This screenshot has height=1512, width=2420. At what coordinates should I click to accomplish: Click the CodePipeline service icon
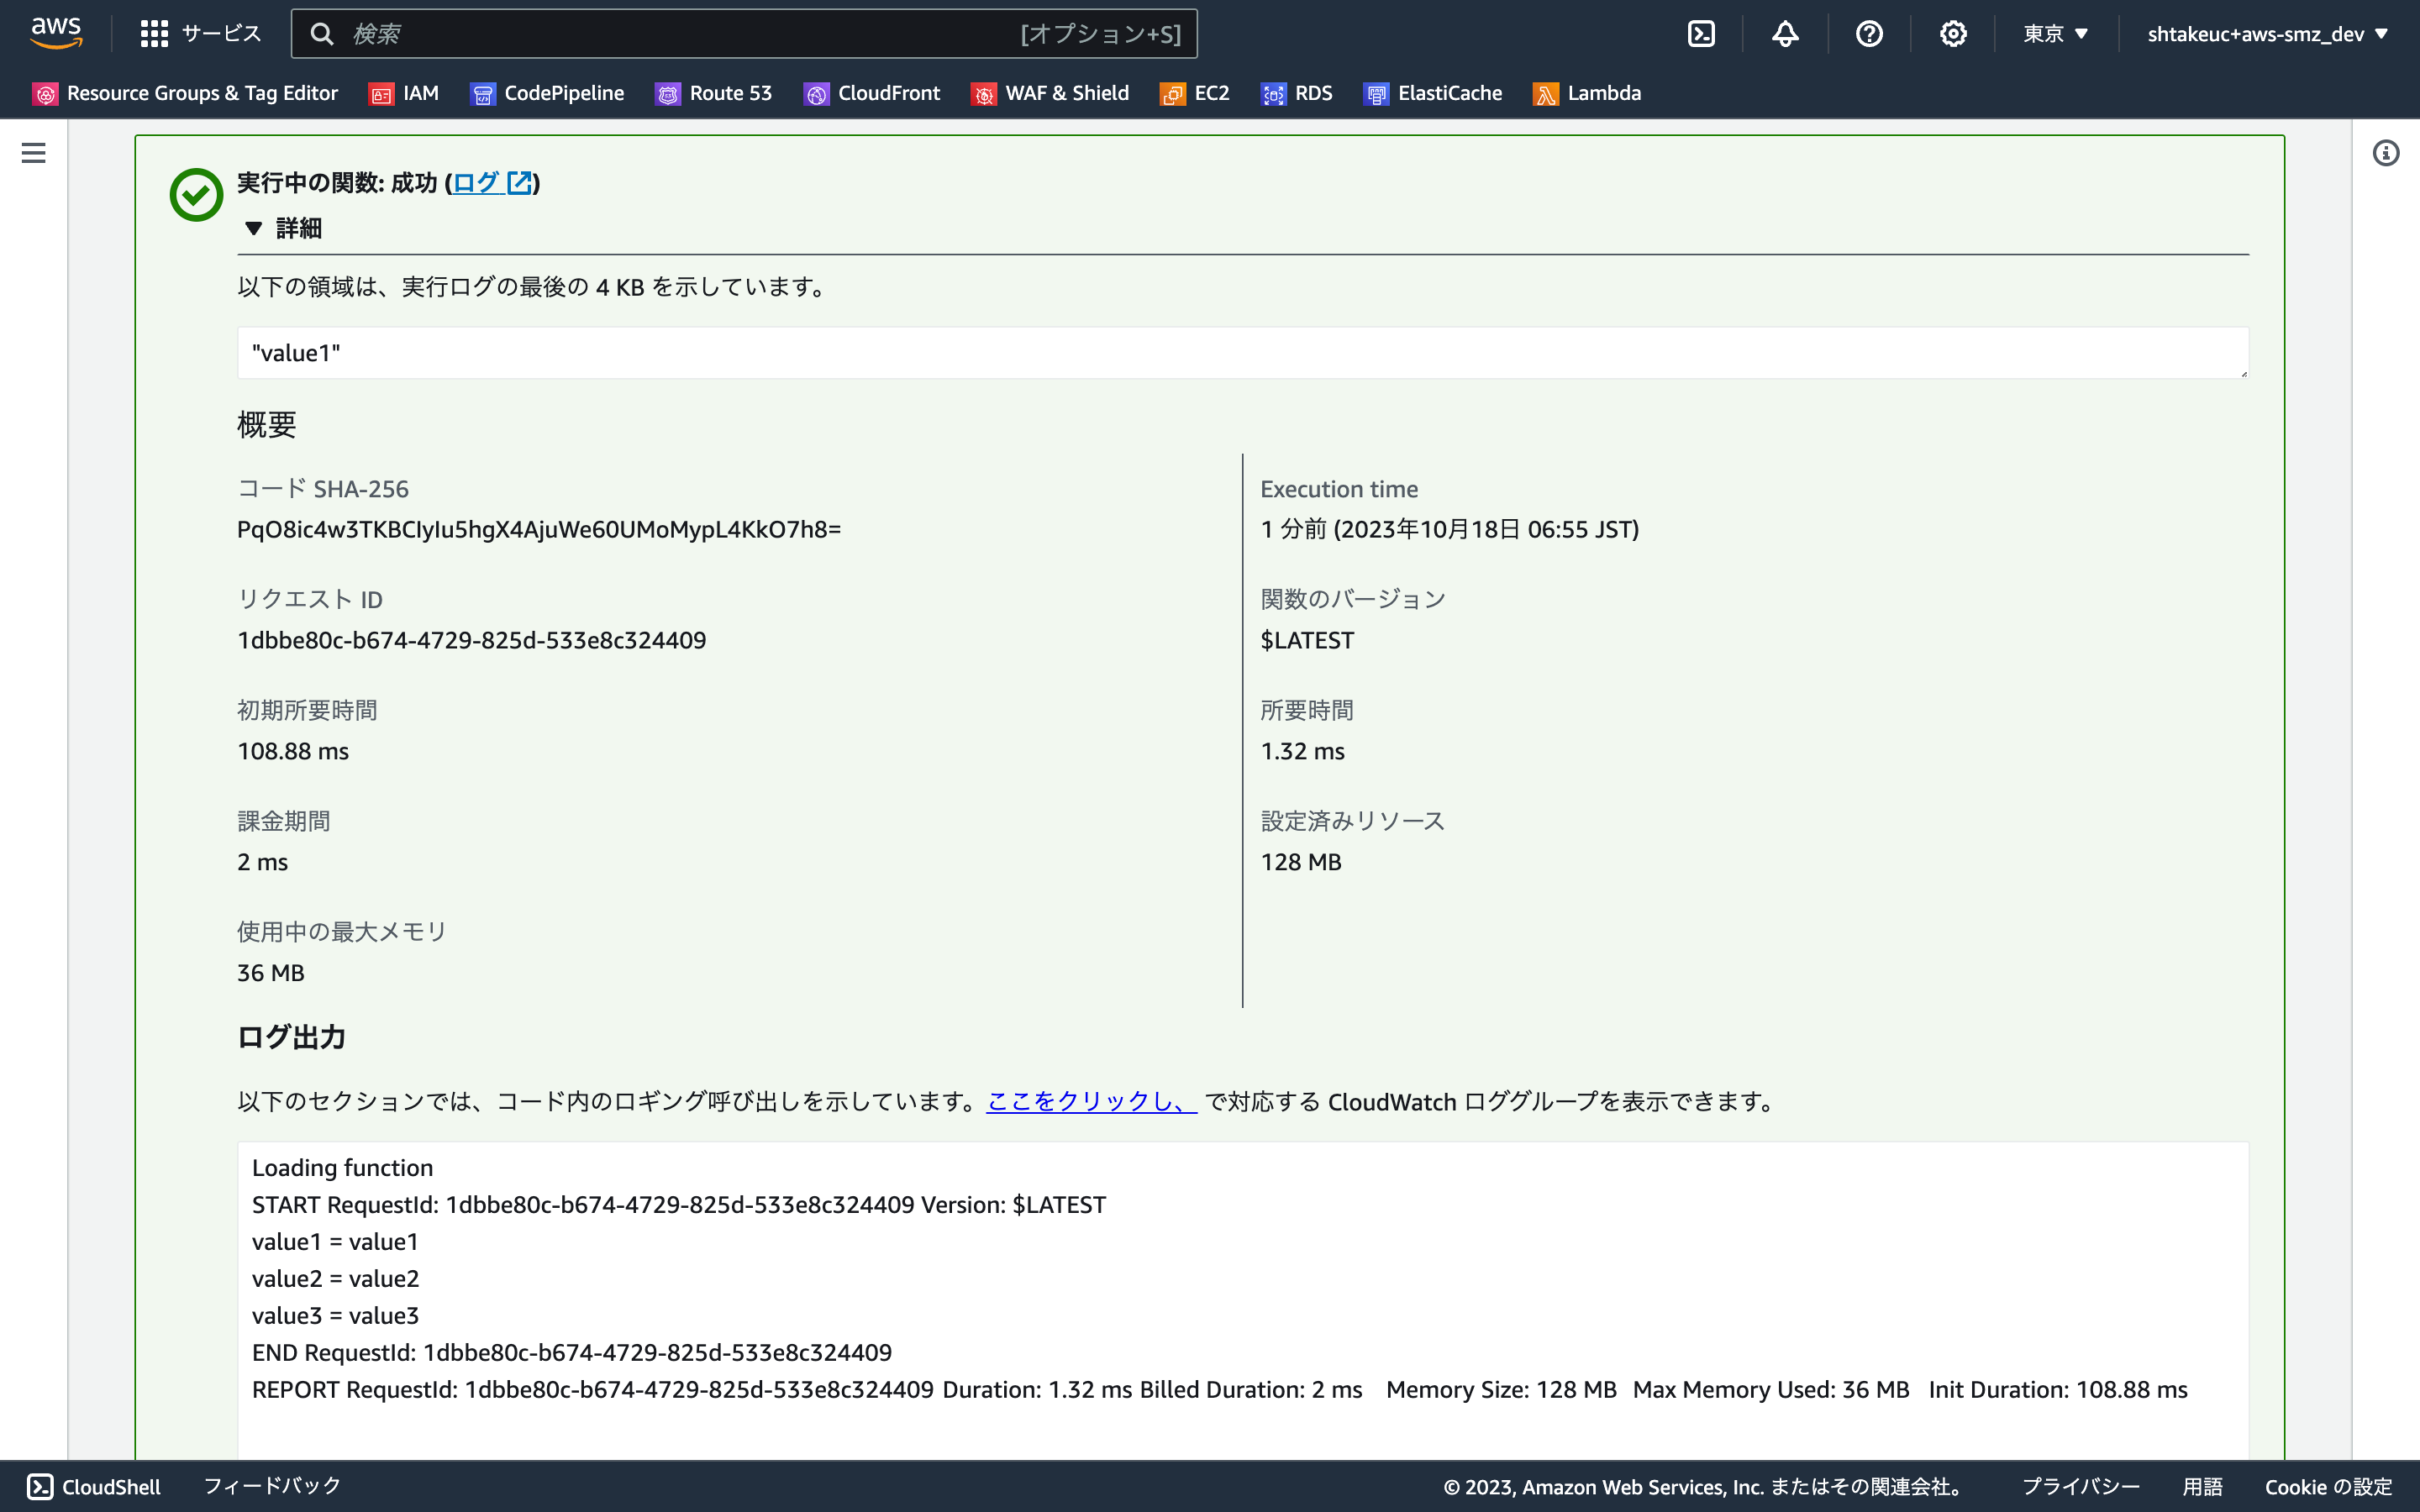[483, 94]
